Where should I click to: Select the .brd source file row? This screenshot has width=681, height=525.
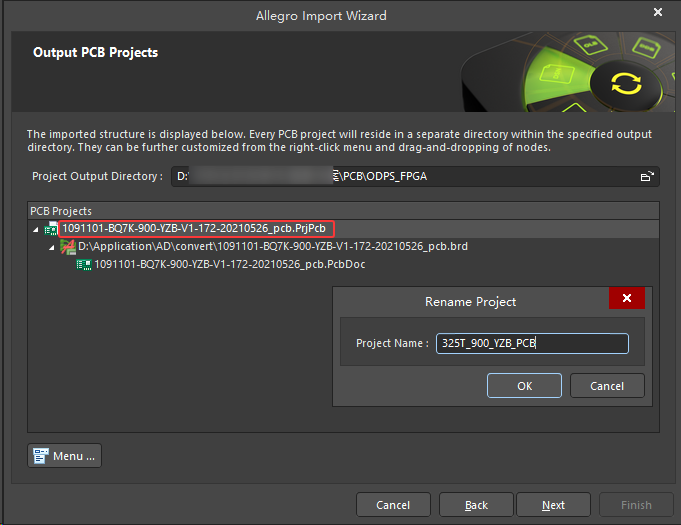(343, 246)
